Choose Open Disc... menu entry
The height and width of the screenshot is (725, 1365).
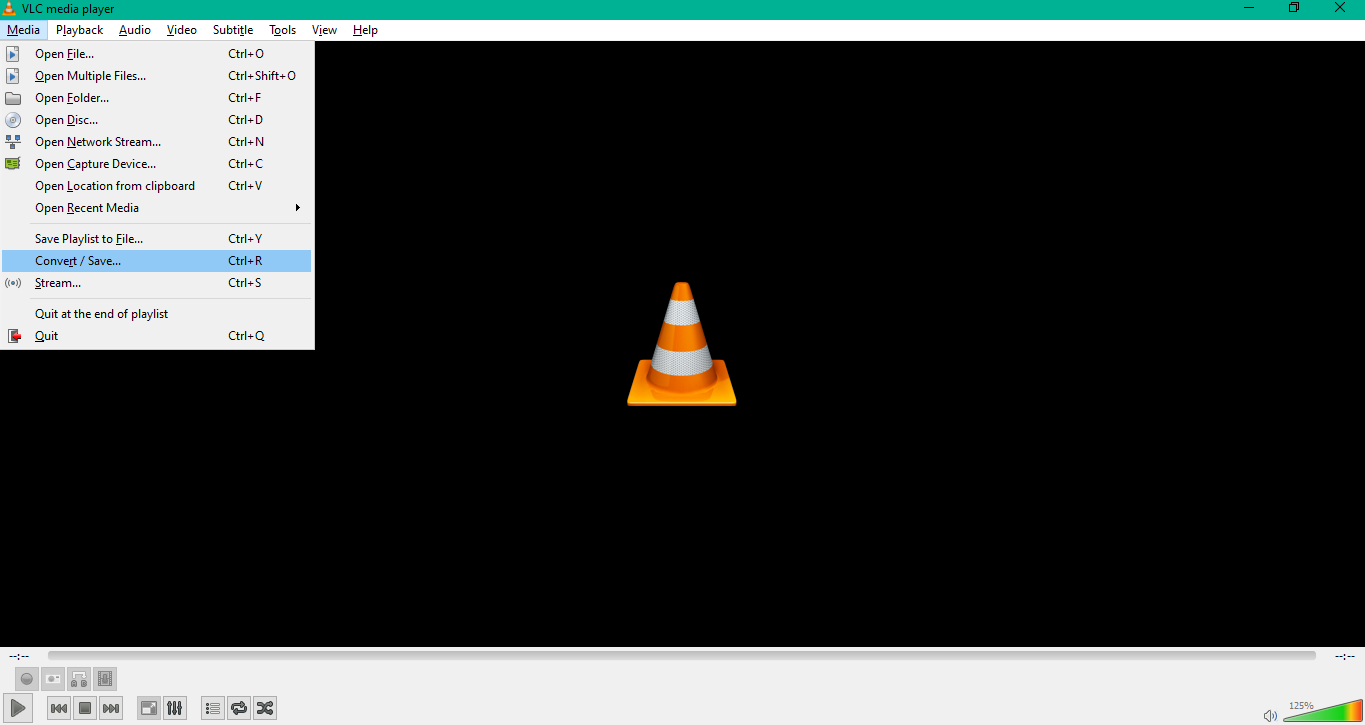pyautogui.click(x=157, y=120)
